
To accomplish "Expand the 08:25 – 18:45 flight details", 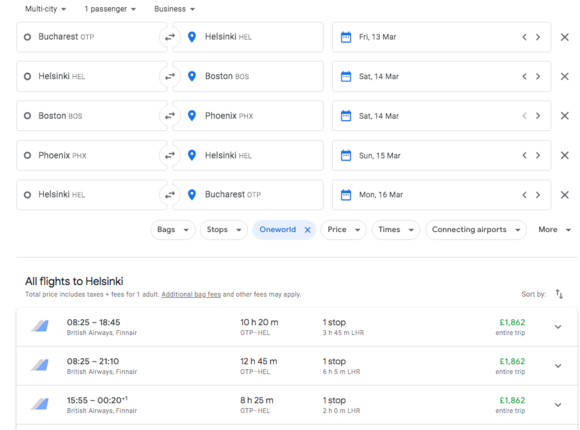I will (558, 327).
